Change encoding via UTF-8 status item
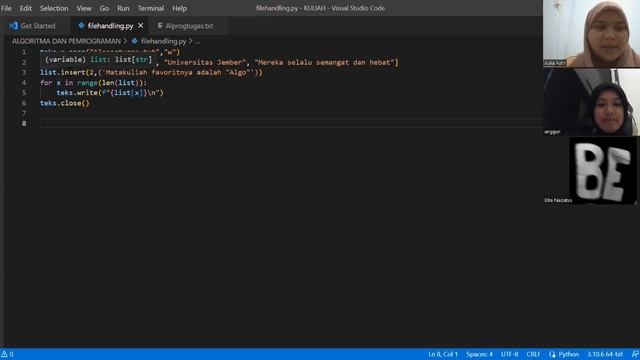 [509, 354]
